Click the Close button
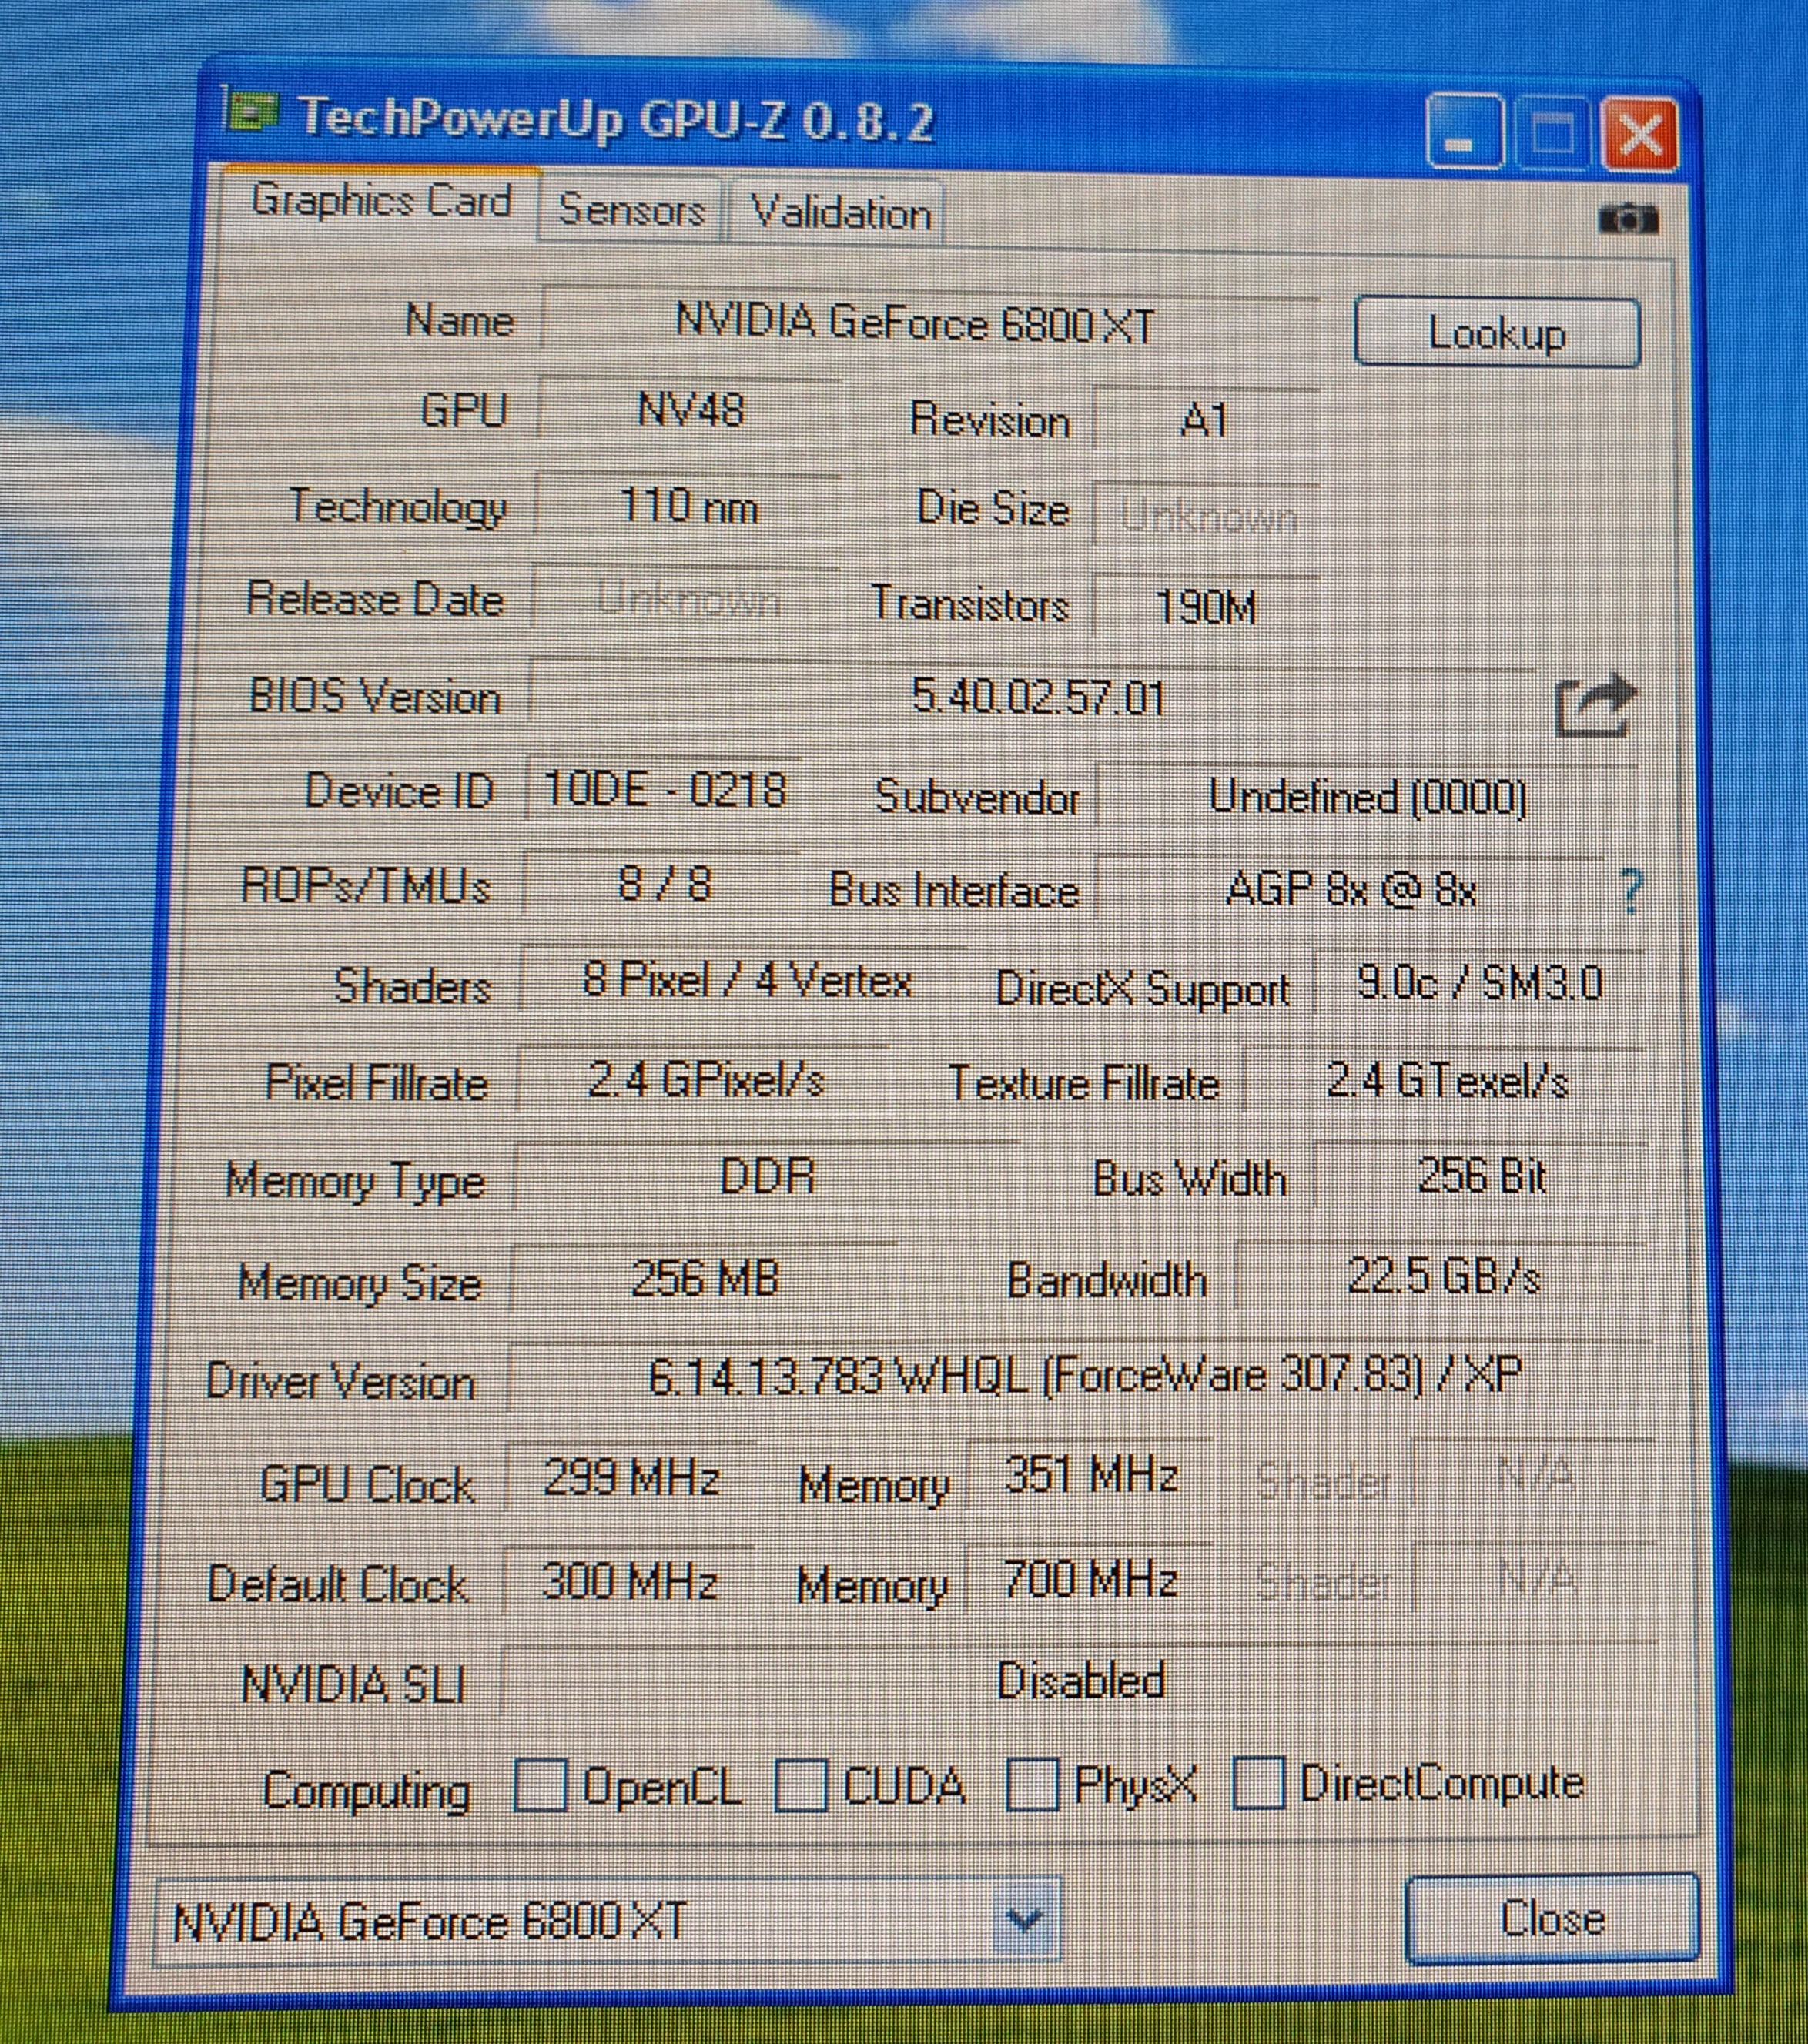The height and width of the screenshot is (2044, 1808). pos(1552,1919)
